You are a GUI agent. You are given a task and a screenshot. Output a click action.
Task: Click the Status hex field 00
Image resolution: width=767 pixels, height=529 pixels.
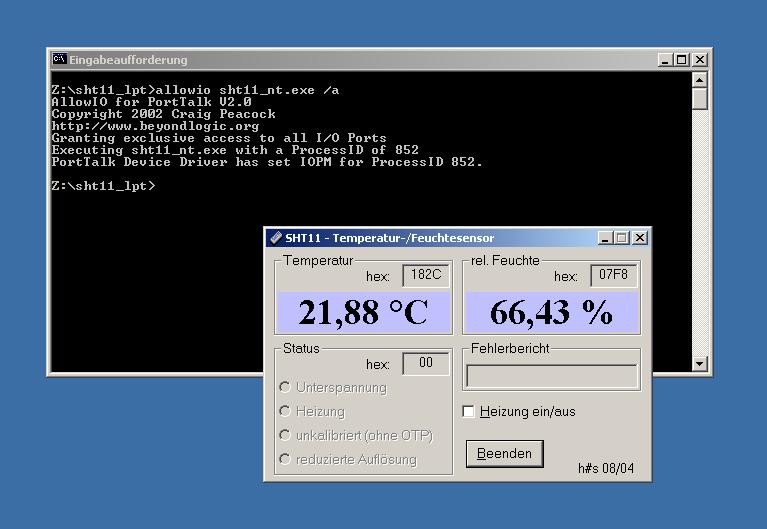(426, 363)
